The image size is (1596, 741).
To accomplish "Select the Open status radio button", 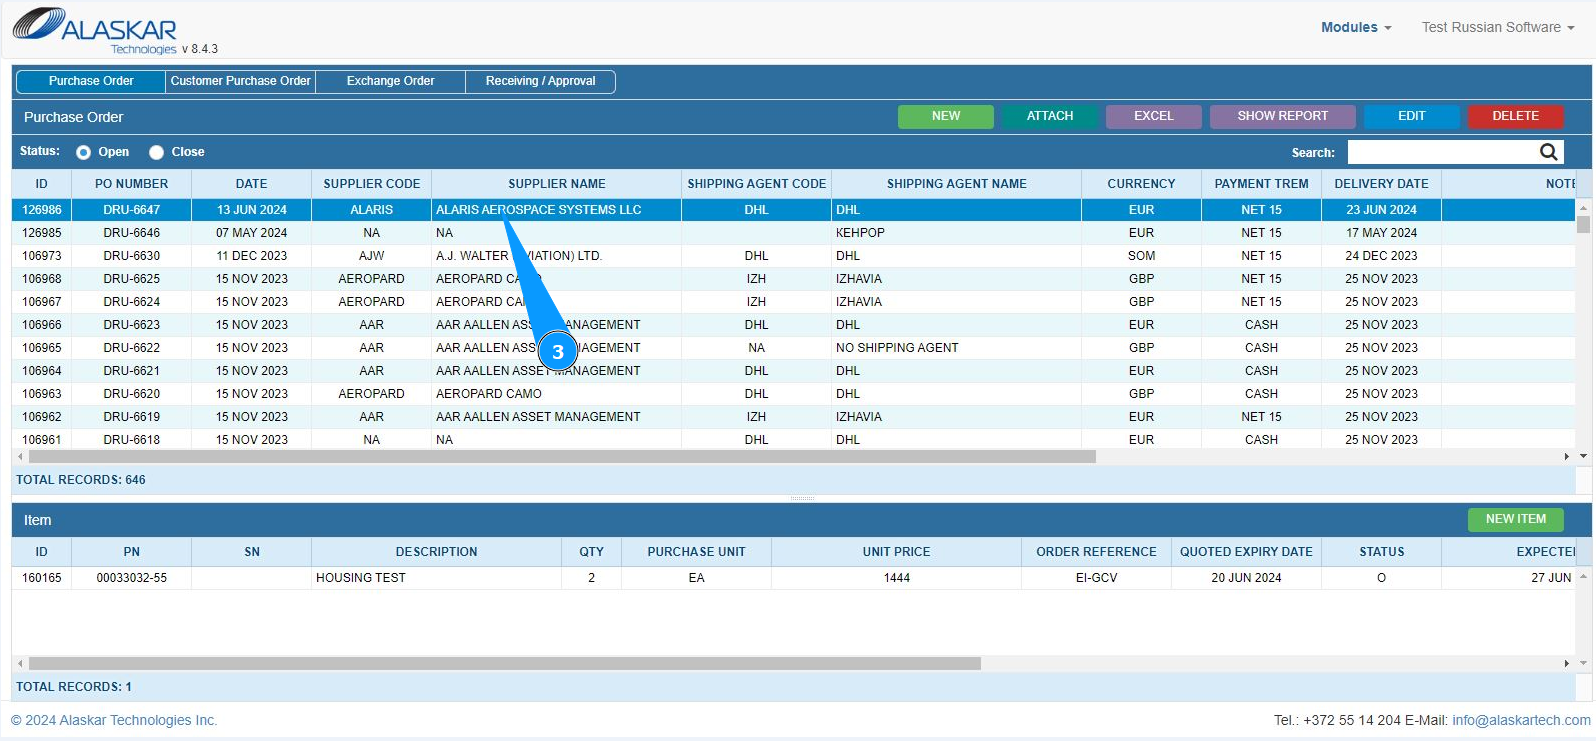I will (84, 152).
